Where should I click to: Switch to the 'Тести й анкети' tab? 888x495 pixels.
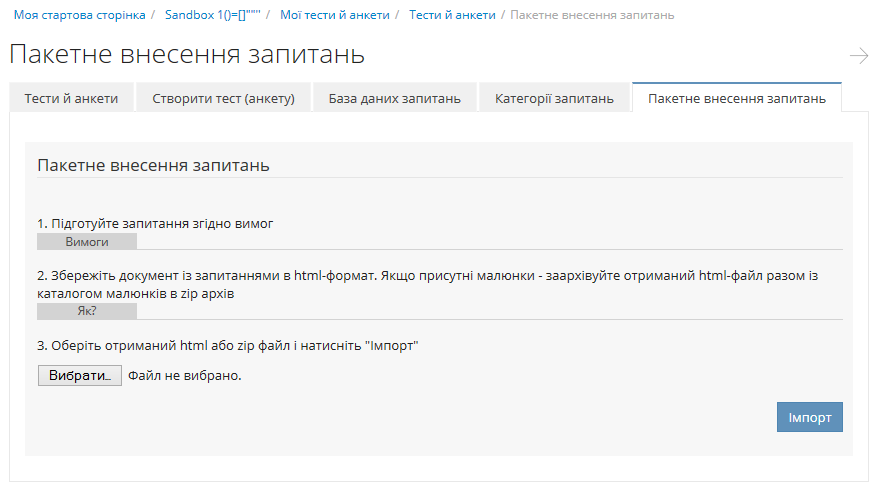[x=71, y=98]
